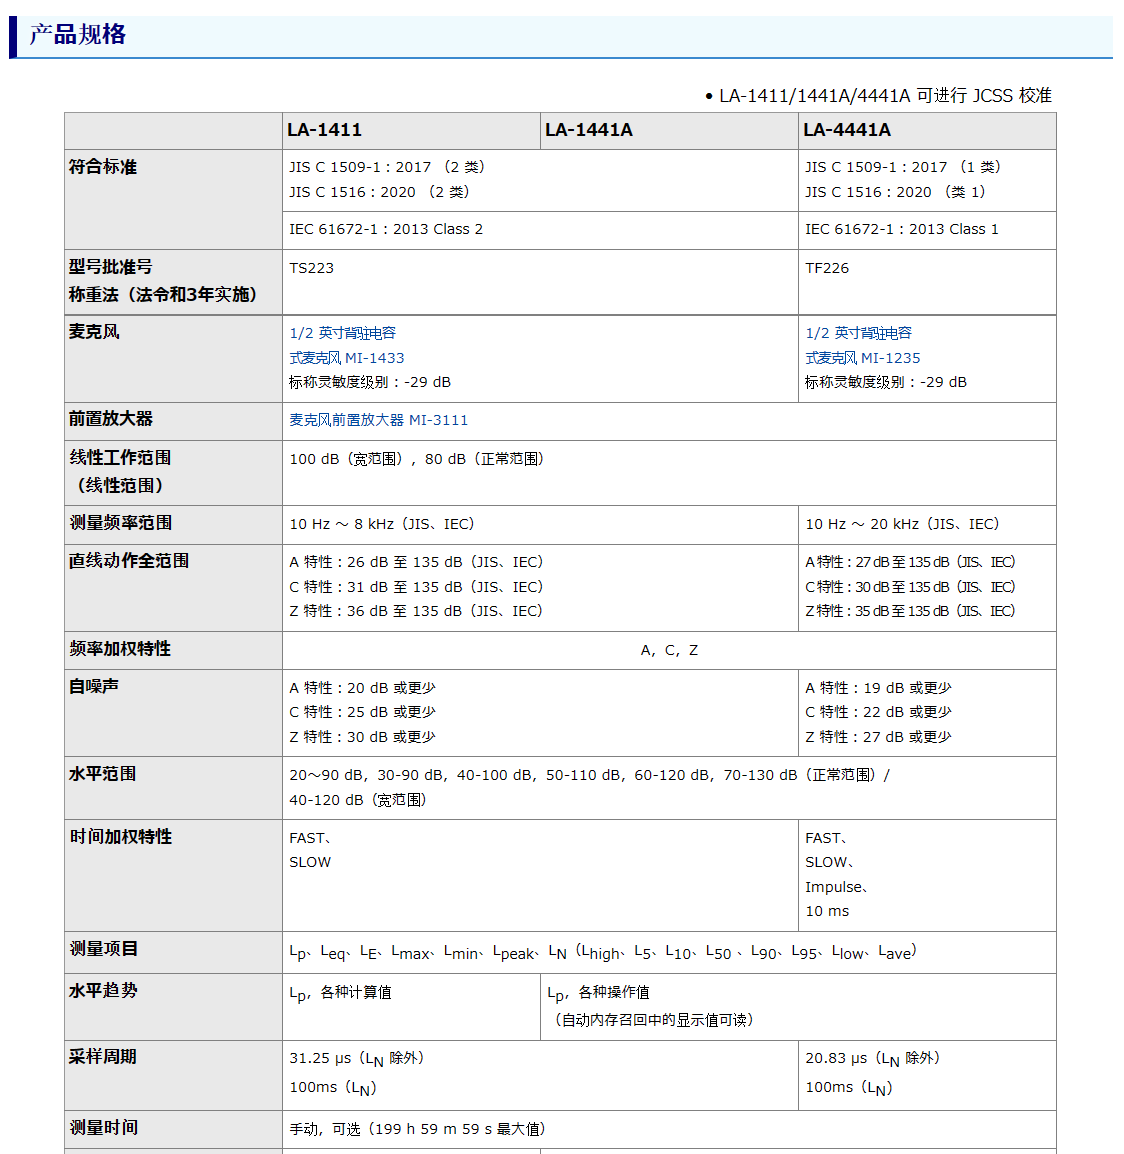This screenshot has height=1154, width=1124.
Task: Click the 自噪声 row label
Action: (x=94, y=687)
